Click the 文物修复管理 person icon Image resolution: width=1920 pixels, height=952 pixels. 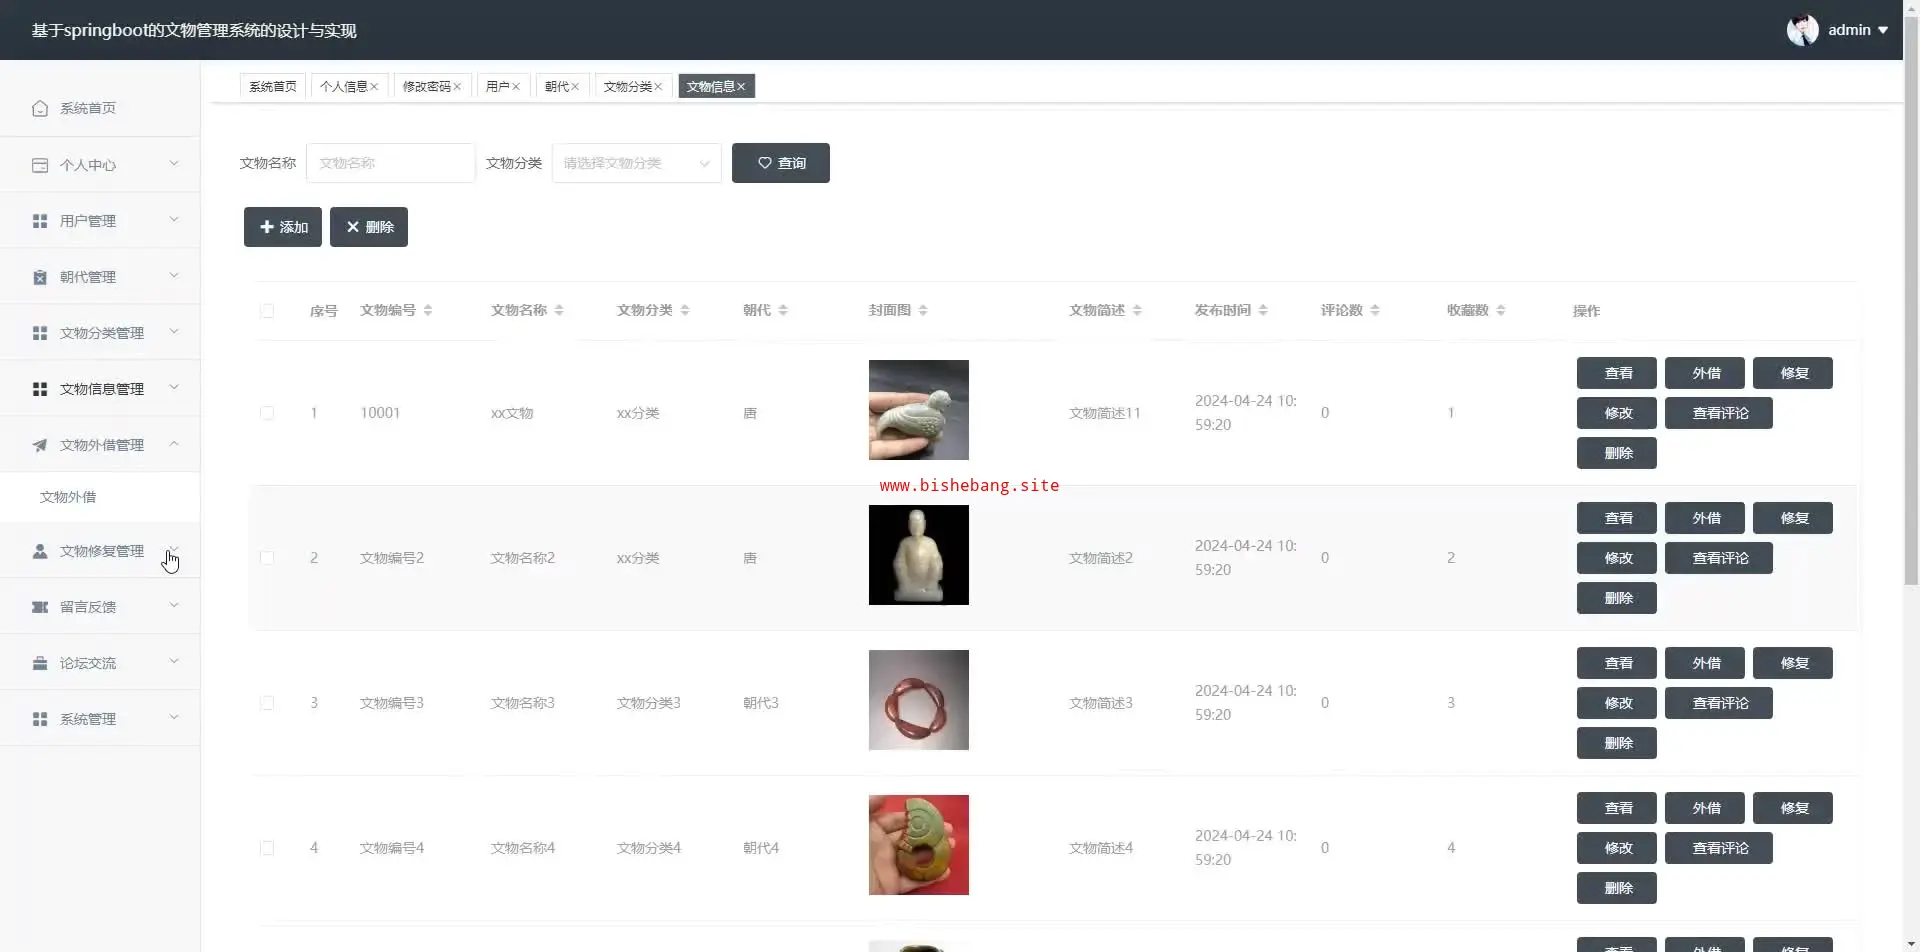[40, 551]
